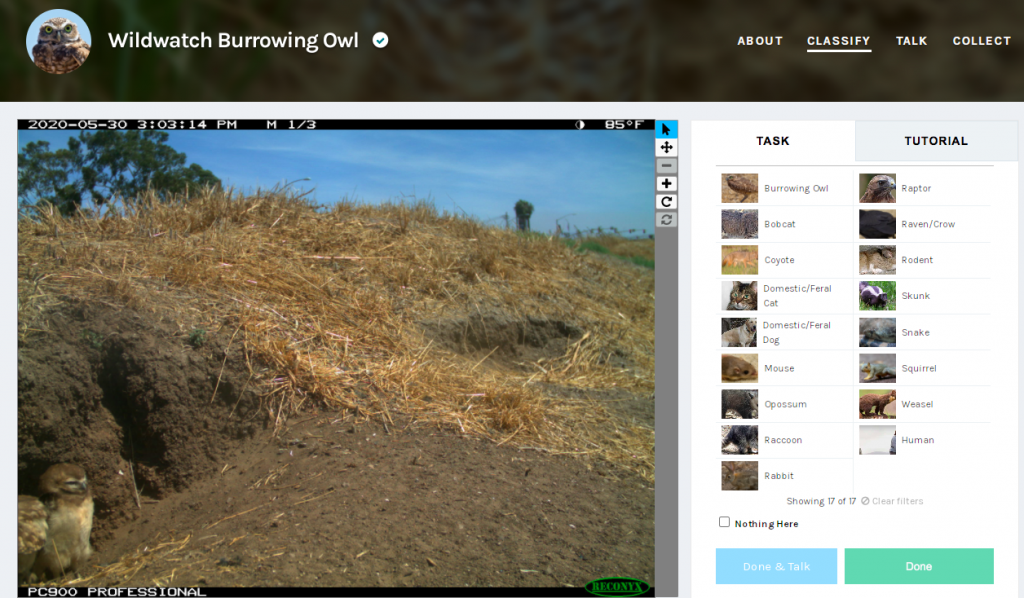Zoom out using the minus icon
Screen dimensions: 1024x598
click(x=666, y=165)
